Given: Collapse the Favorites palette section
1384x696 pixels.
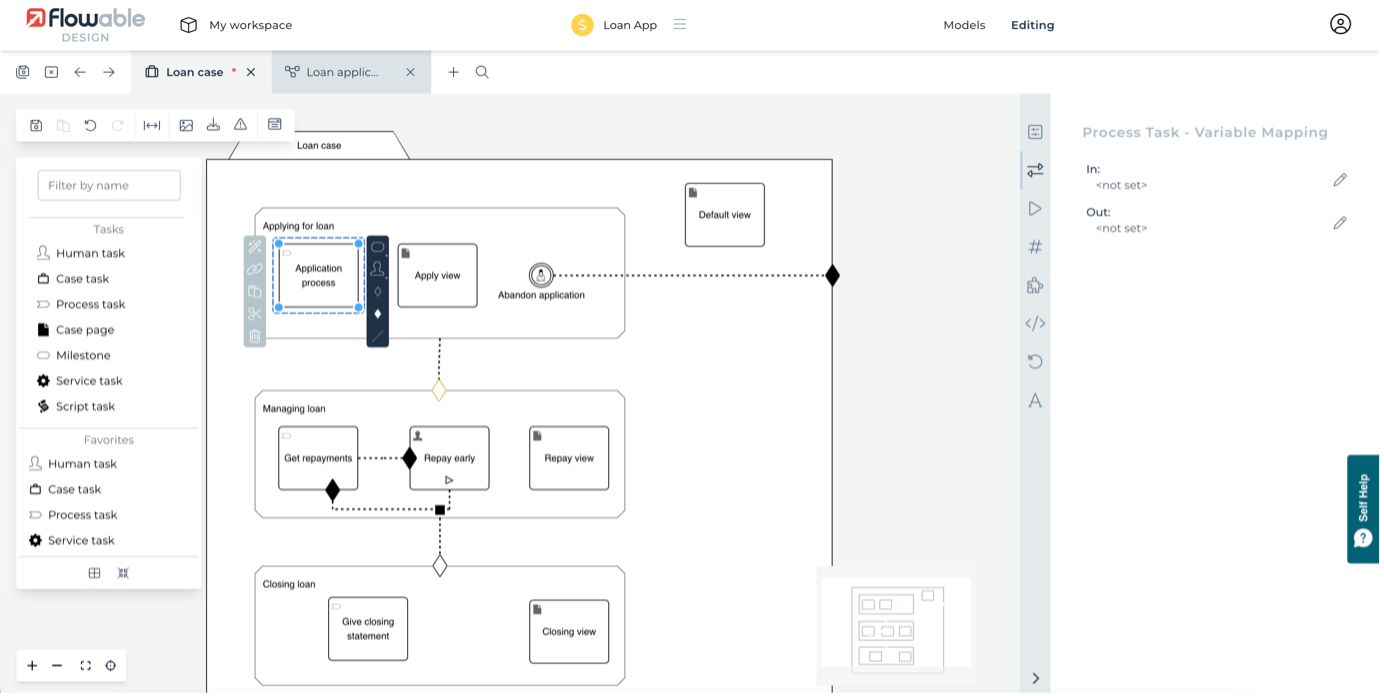Looking at the screenshot, I should pos(108,439).
